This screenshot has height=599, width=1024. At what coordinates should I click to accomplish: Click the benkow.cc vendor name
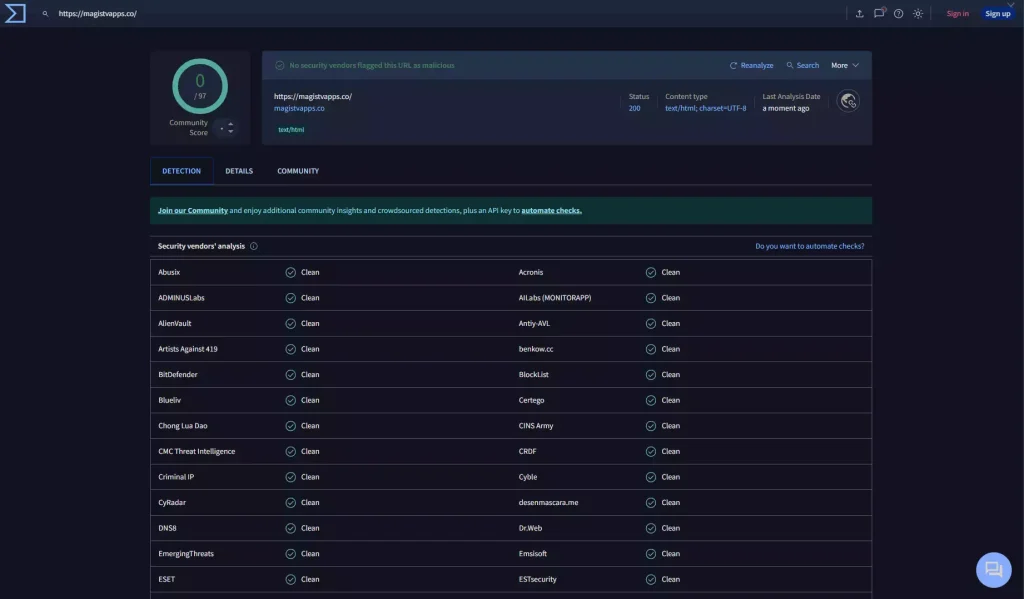[536, 349]
